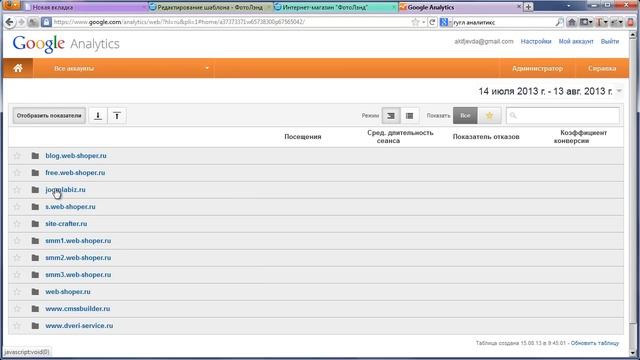The height and width of the screenshot is (360, 640).
Task: Expand blog.web-shoper.ru folder icon
Action: (x=35, y=156)
